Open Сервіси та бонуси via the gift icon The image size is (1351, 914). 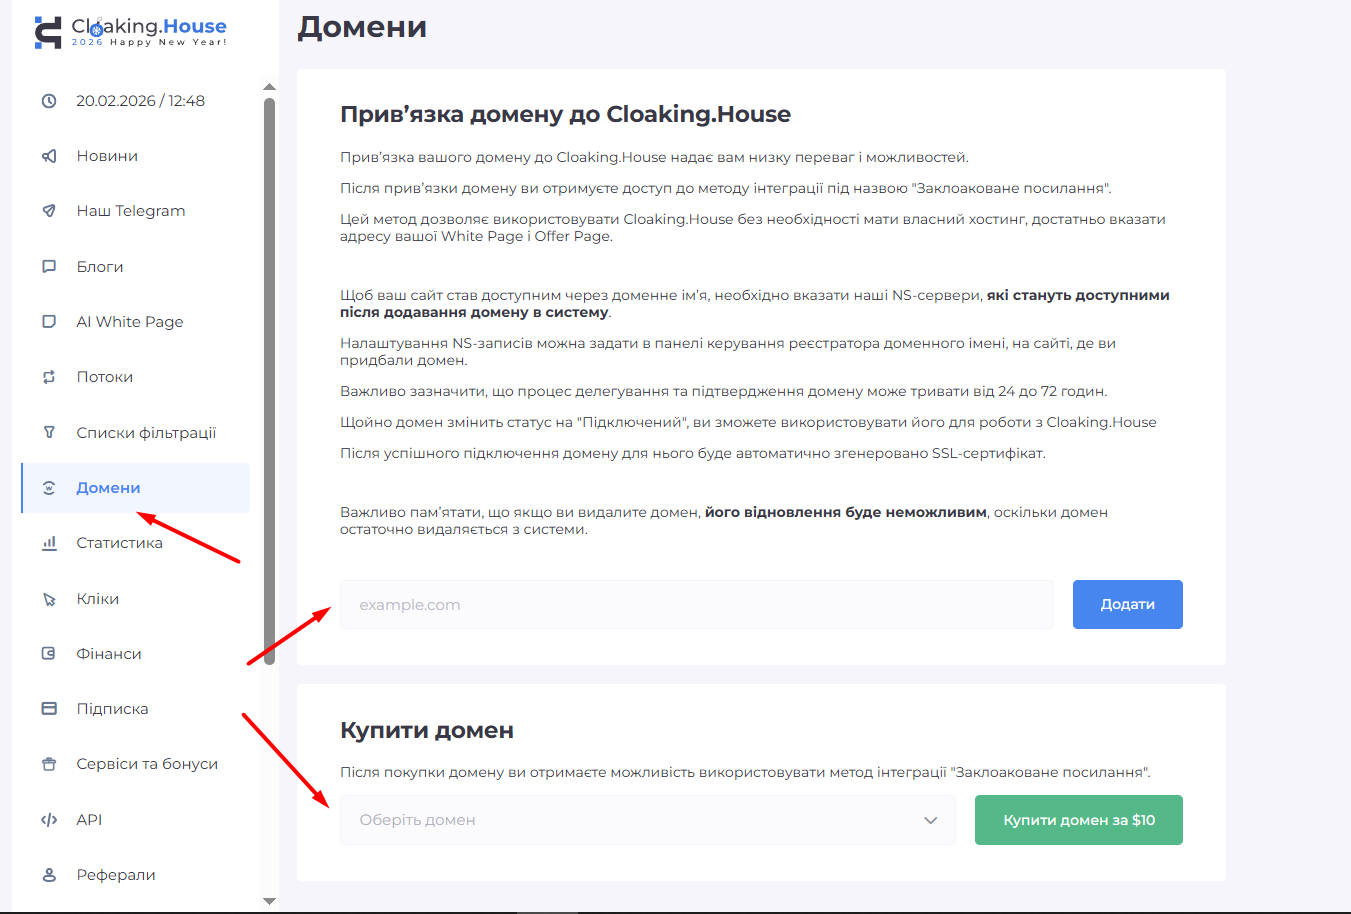click(49, 763)
